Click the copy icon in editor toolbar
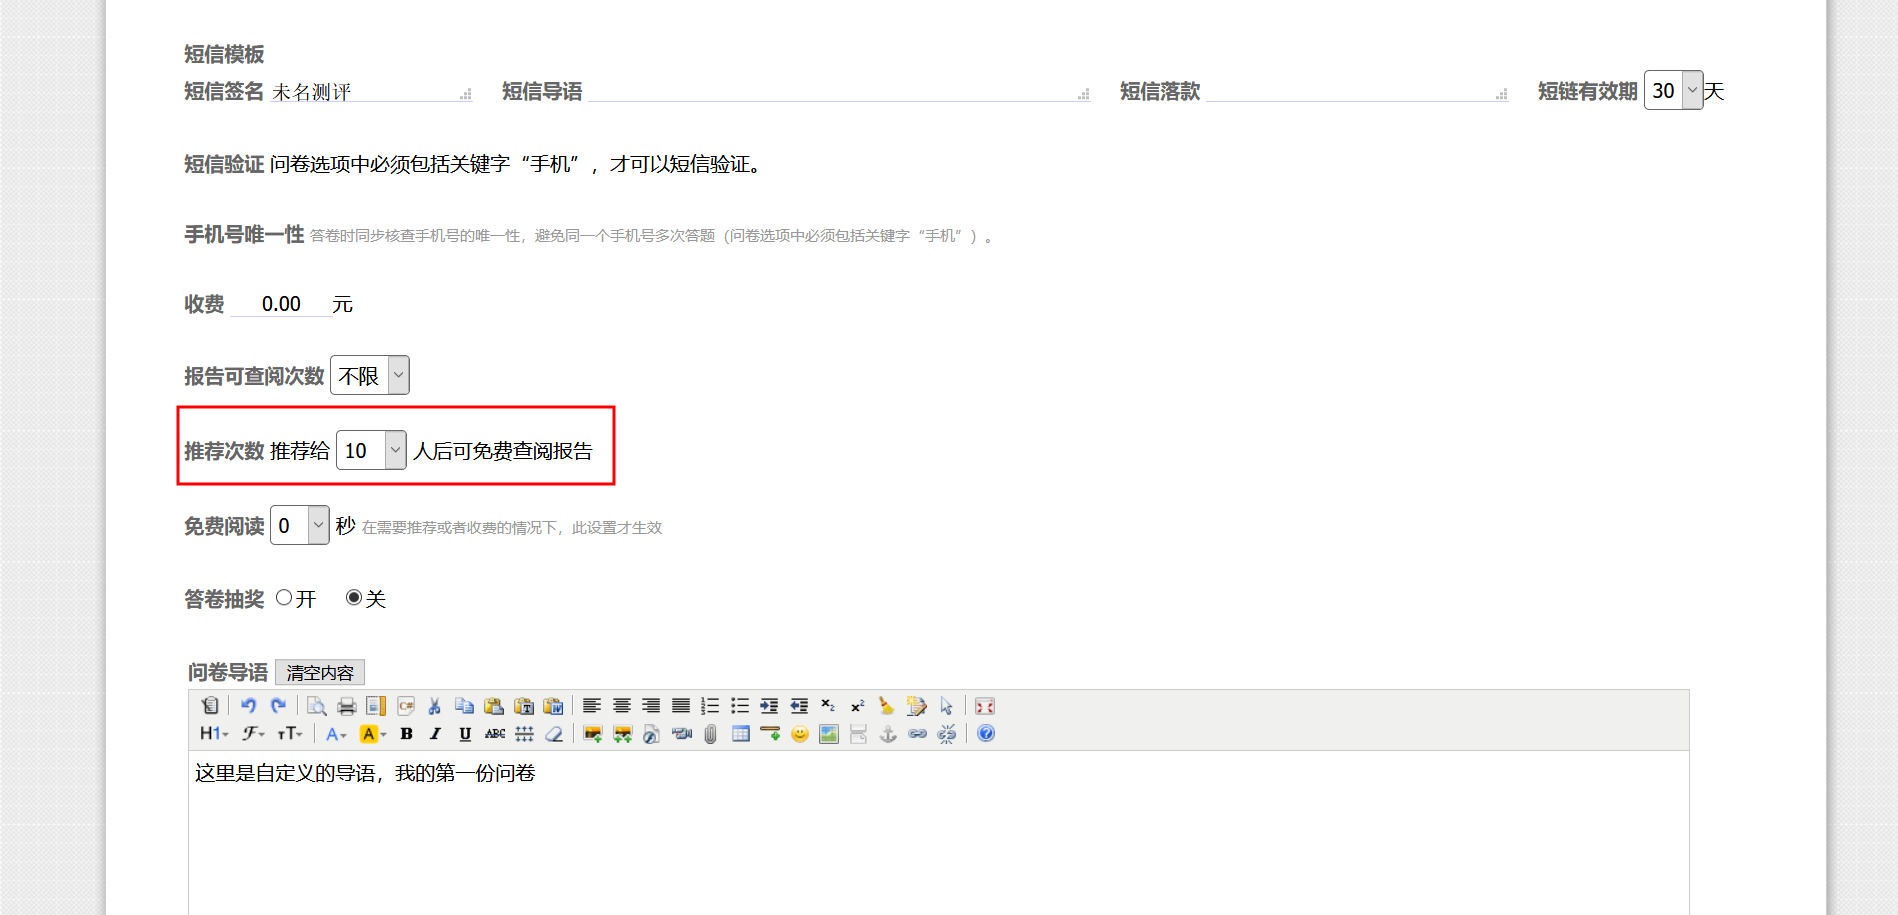 point(465,706)
